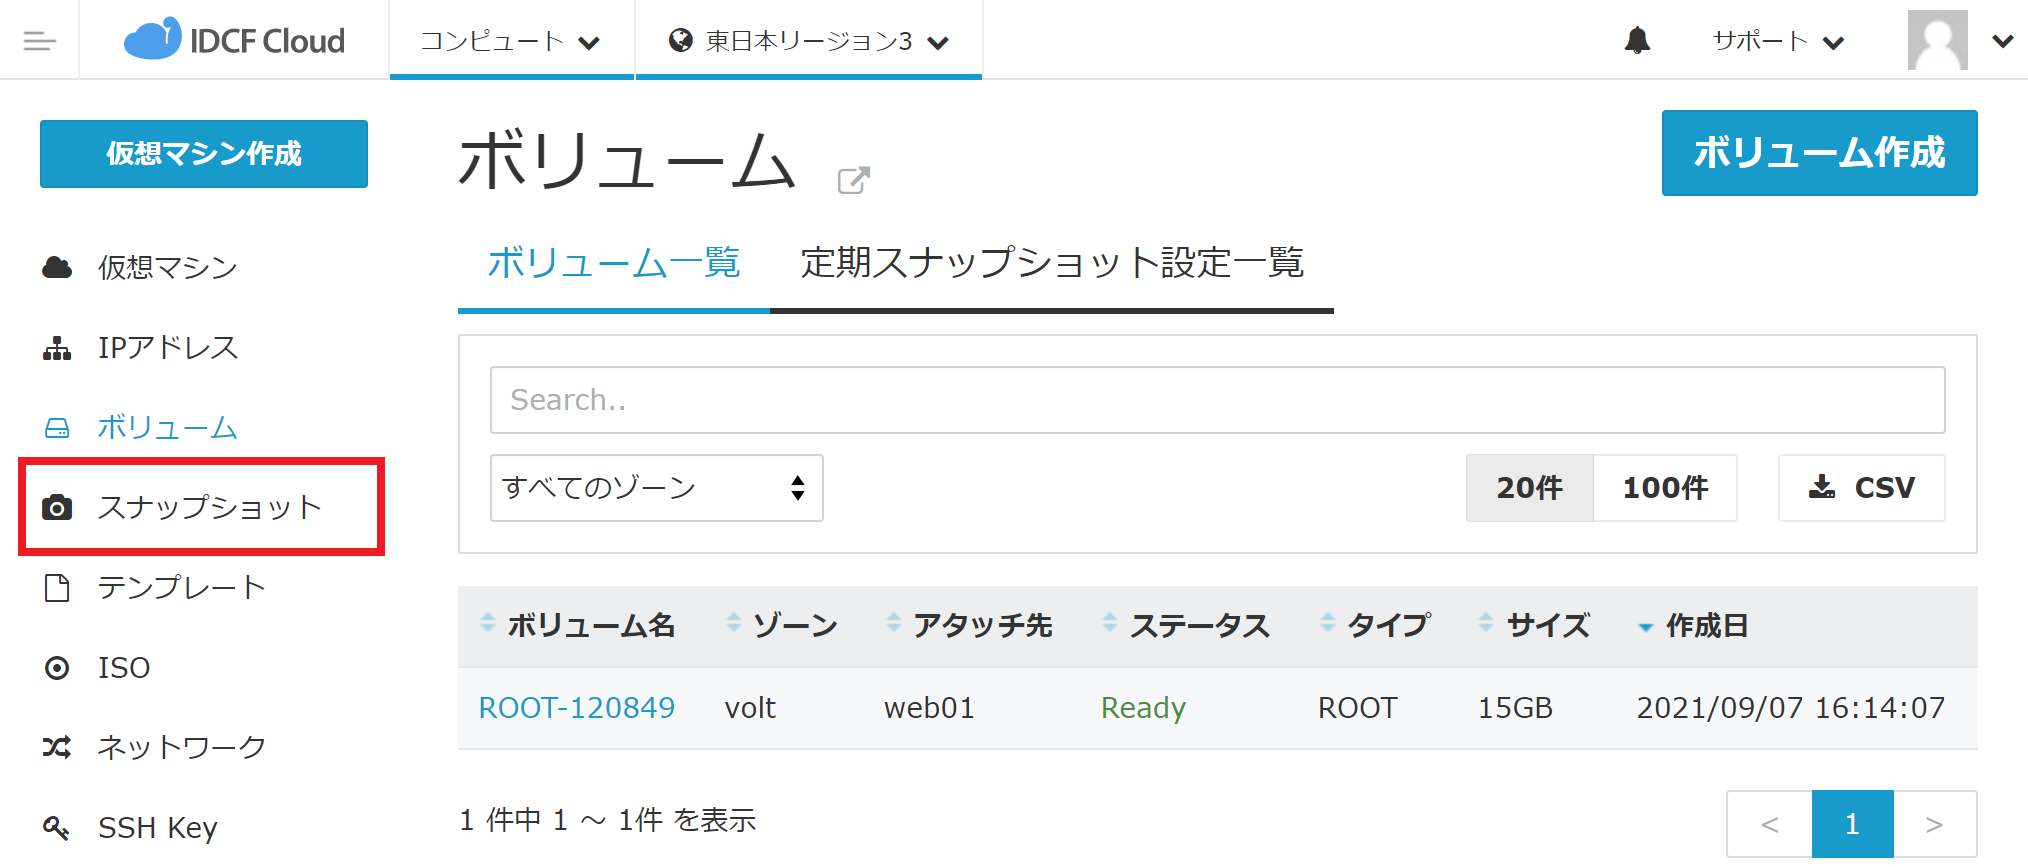Viewport: 2028px width, 867px height.
Task: Show 100件 per page
Action: pyautogui.click(x=1664, y=488)
